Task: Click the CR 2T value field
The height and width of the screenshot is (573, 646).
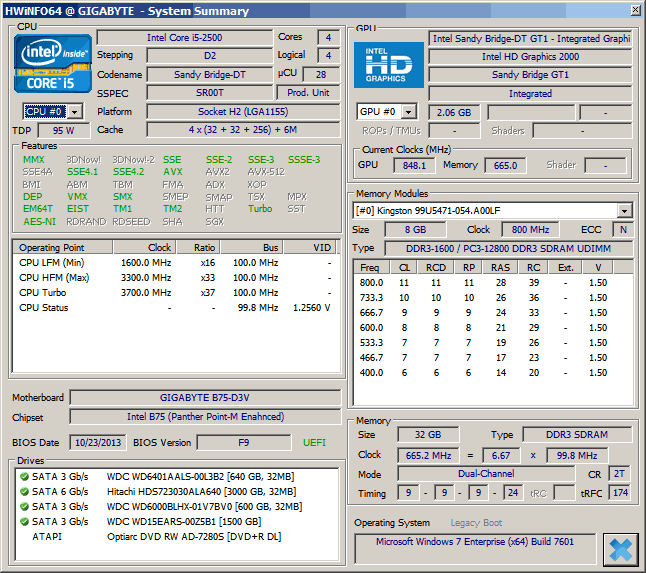Action: [x=619, y=474]
